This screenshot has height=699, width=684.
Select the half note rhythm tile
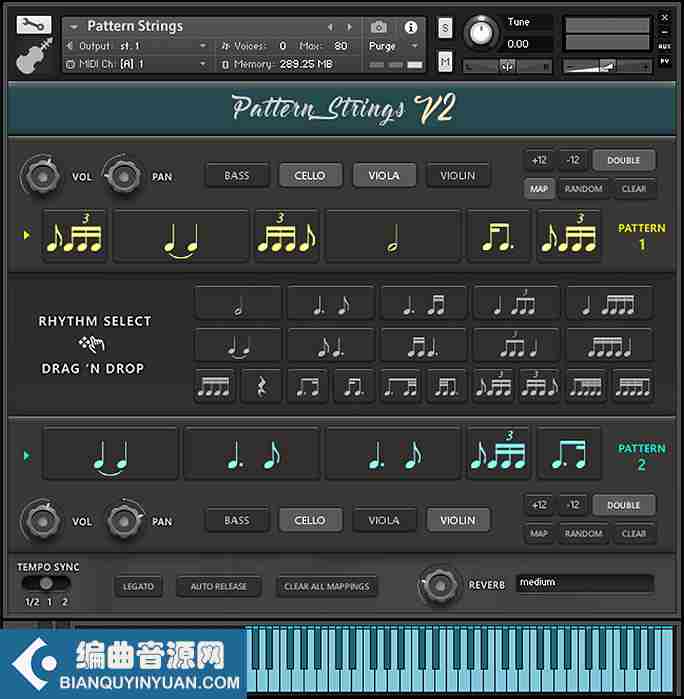pos(238,303)
